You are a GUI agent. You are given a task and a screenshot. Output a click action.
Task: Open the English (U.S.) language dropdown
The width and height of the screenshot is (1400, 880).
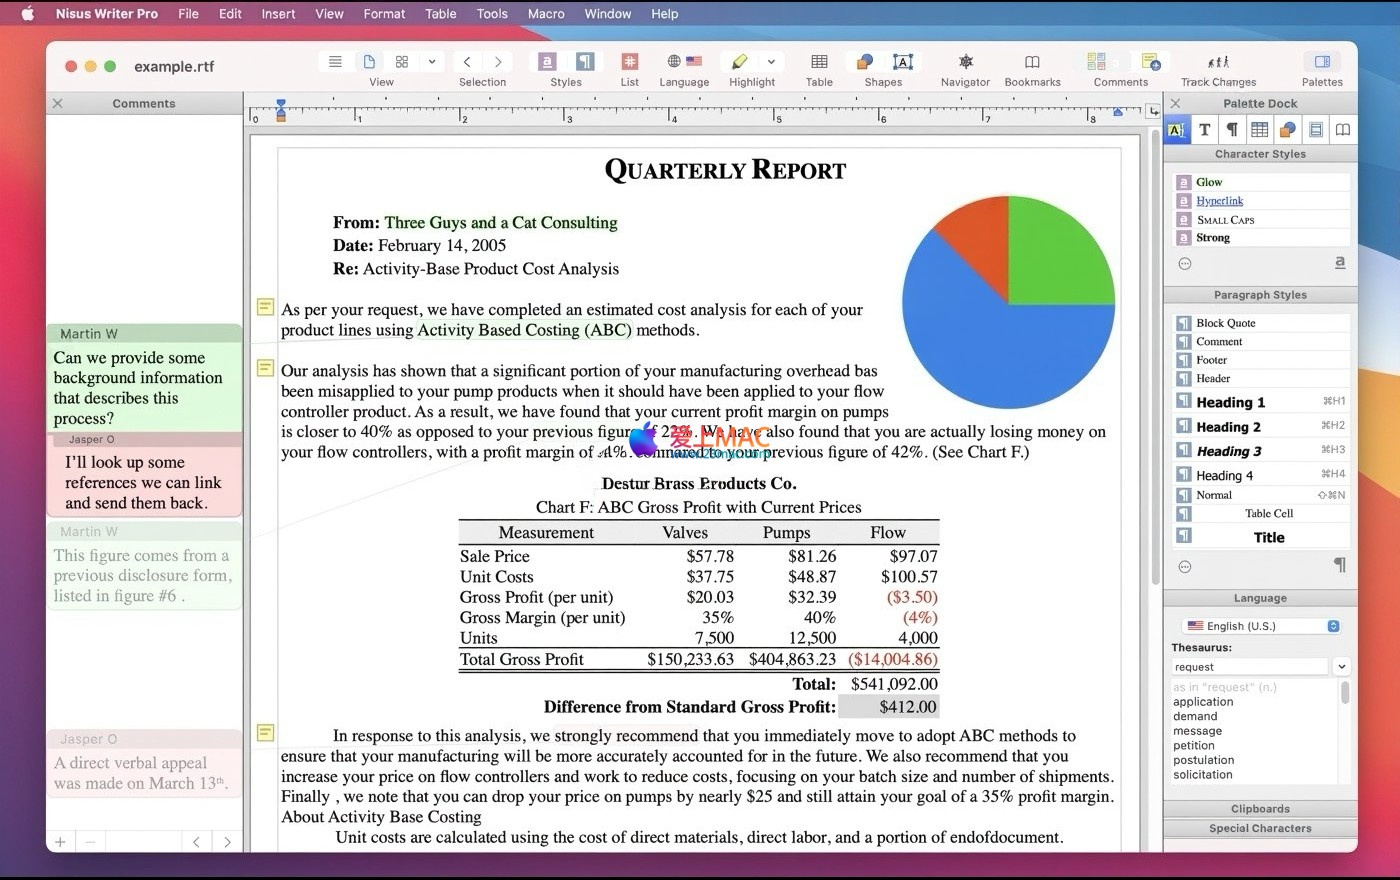(x=1260, y=626)
